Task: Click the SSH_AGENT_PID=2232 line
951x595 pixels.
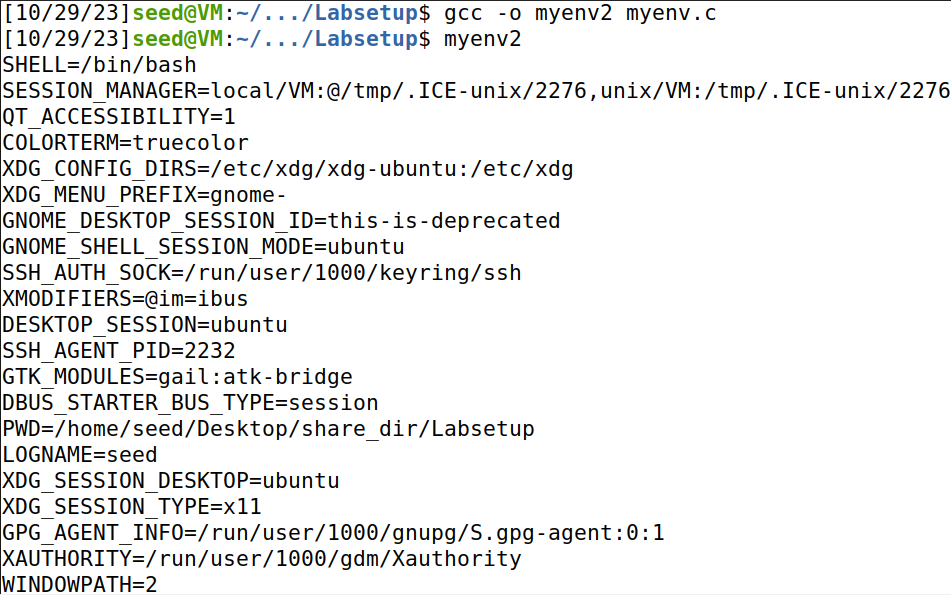Action: tap(118, 351)
